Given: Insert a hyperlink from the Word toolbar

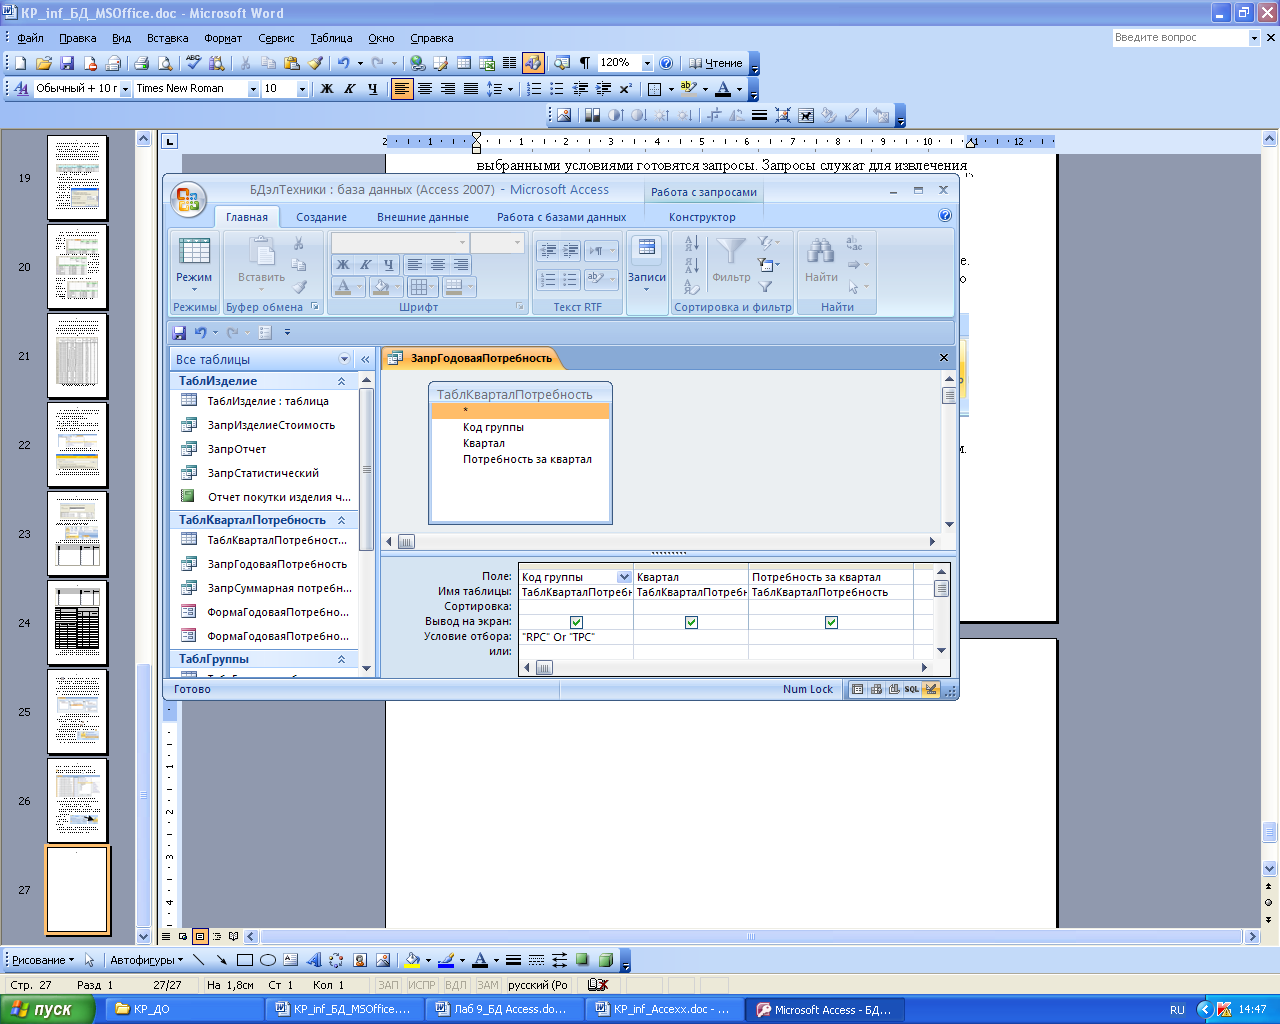Looking at the screenshot, I should point(417,63).
